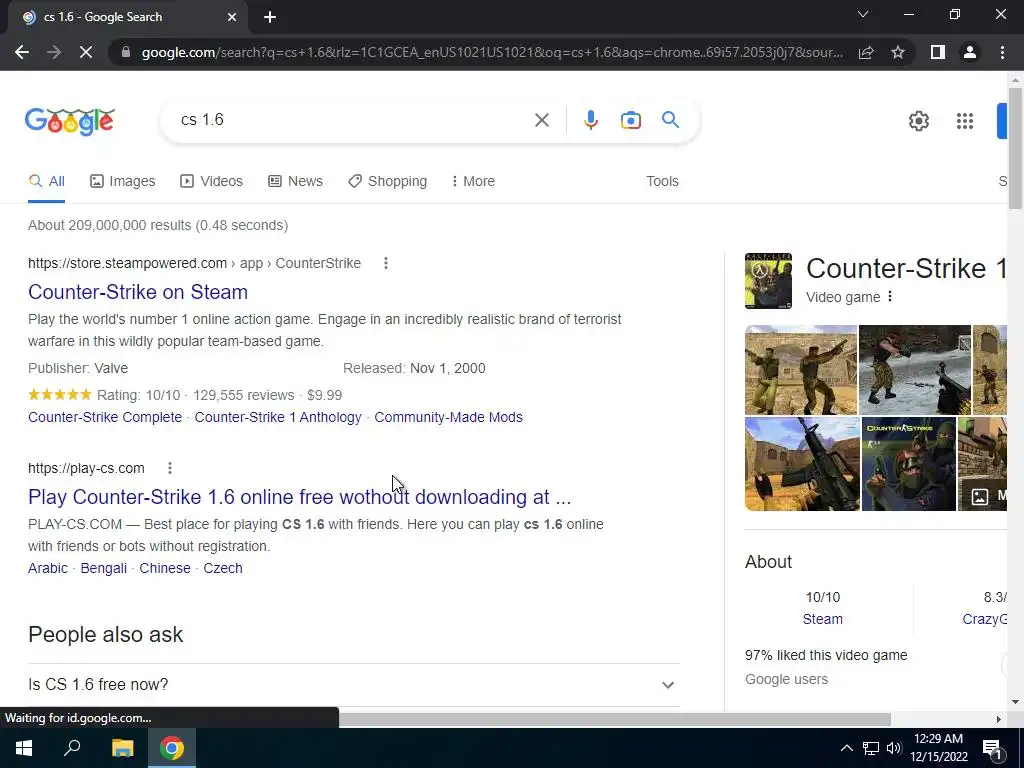Close the cs 1.6 Google Search tab

coord(232,17)
